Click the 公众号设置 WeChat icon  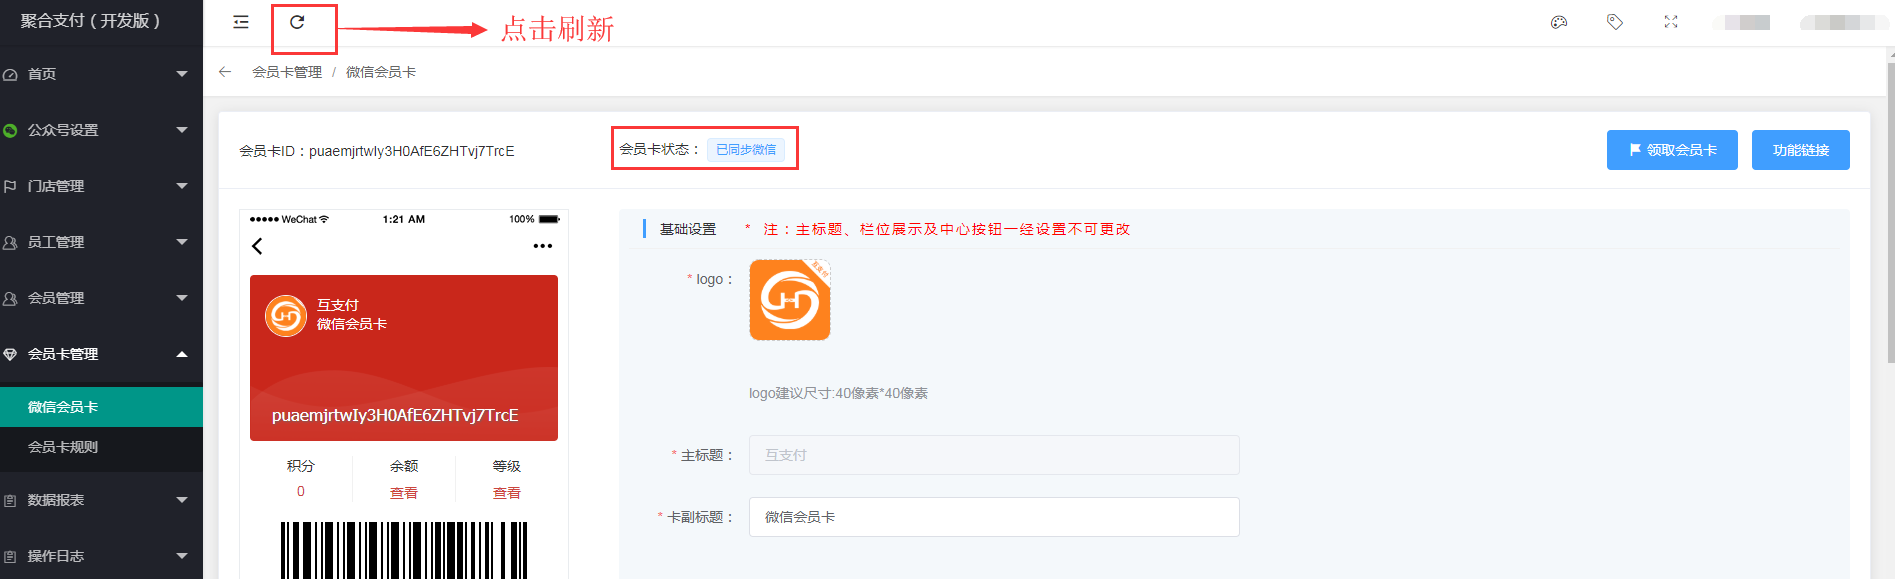pyautogui.click(x=10, y=130)
